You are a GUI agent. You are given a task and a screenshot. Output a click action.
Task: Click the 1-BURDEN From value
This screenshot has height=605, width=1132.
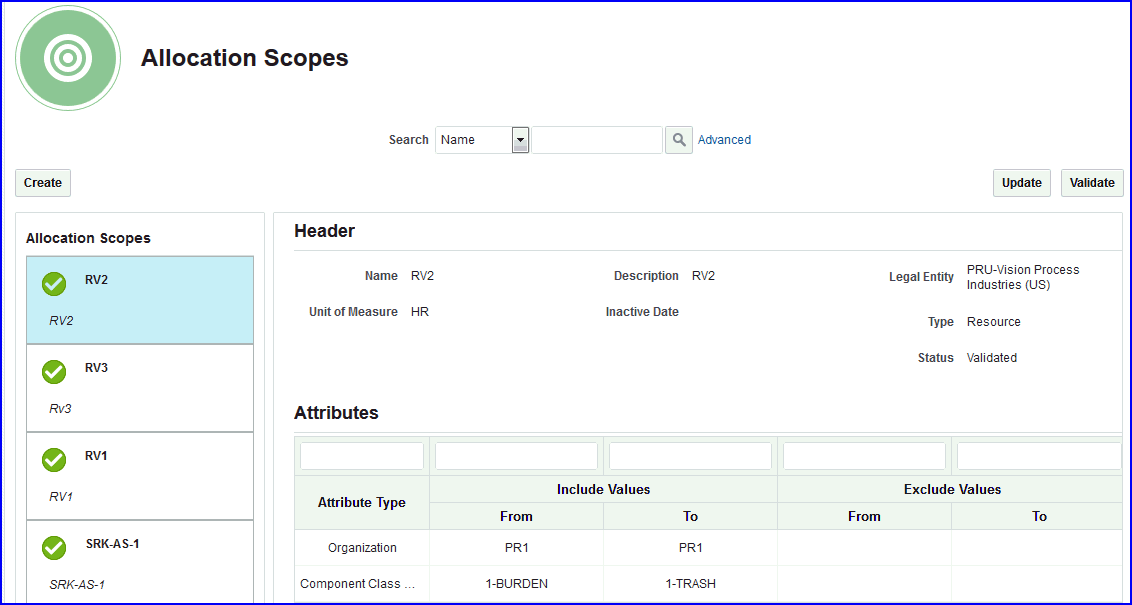tap(516, 583)
